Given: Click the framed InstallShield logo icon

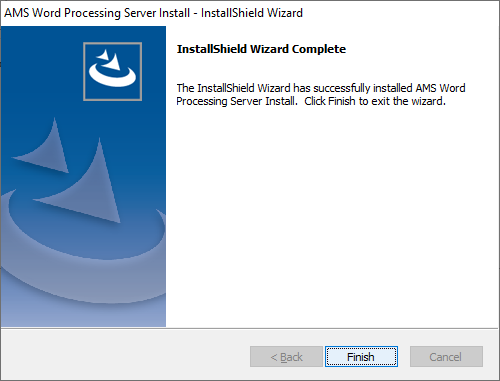Looking at the screenshot, I should (113, 71).
